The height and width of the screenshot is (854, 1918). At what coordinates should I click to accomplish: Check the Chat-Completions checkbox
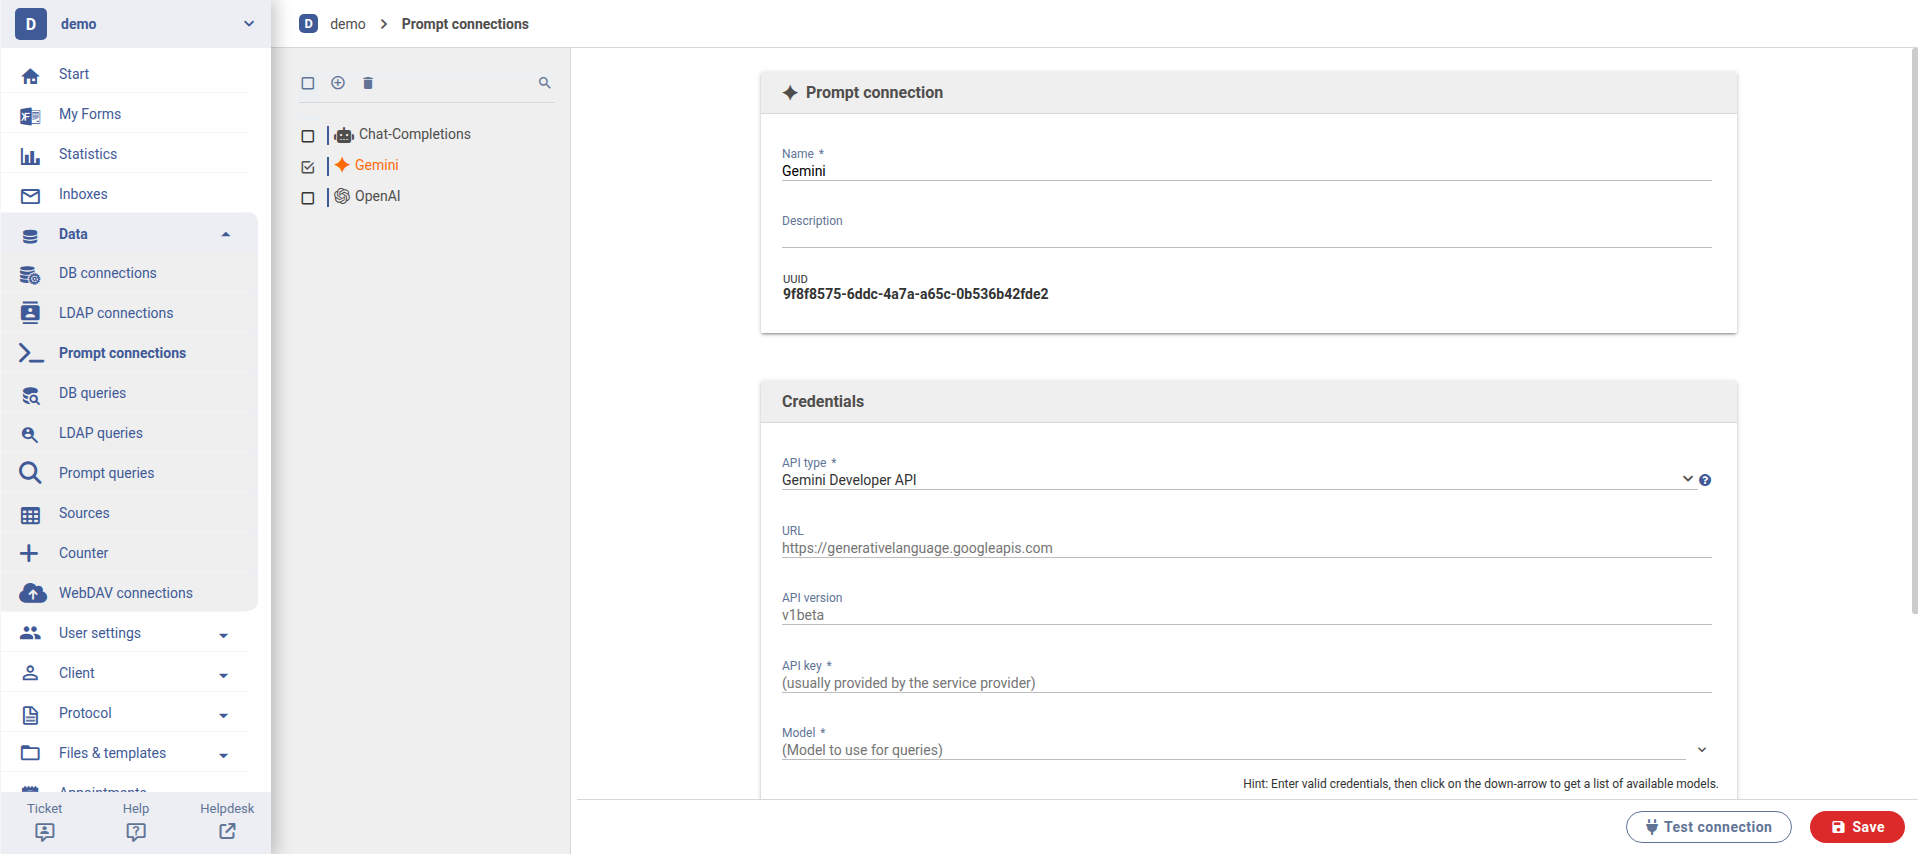click(308, 136)
